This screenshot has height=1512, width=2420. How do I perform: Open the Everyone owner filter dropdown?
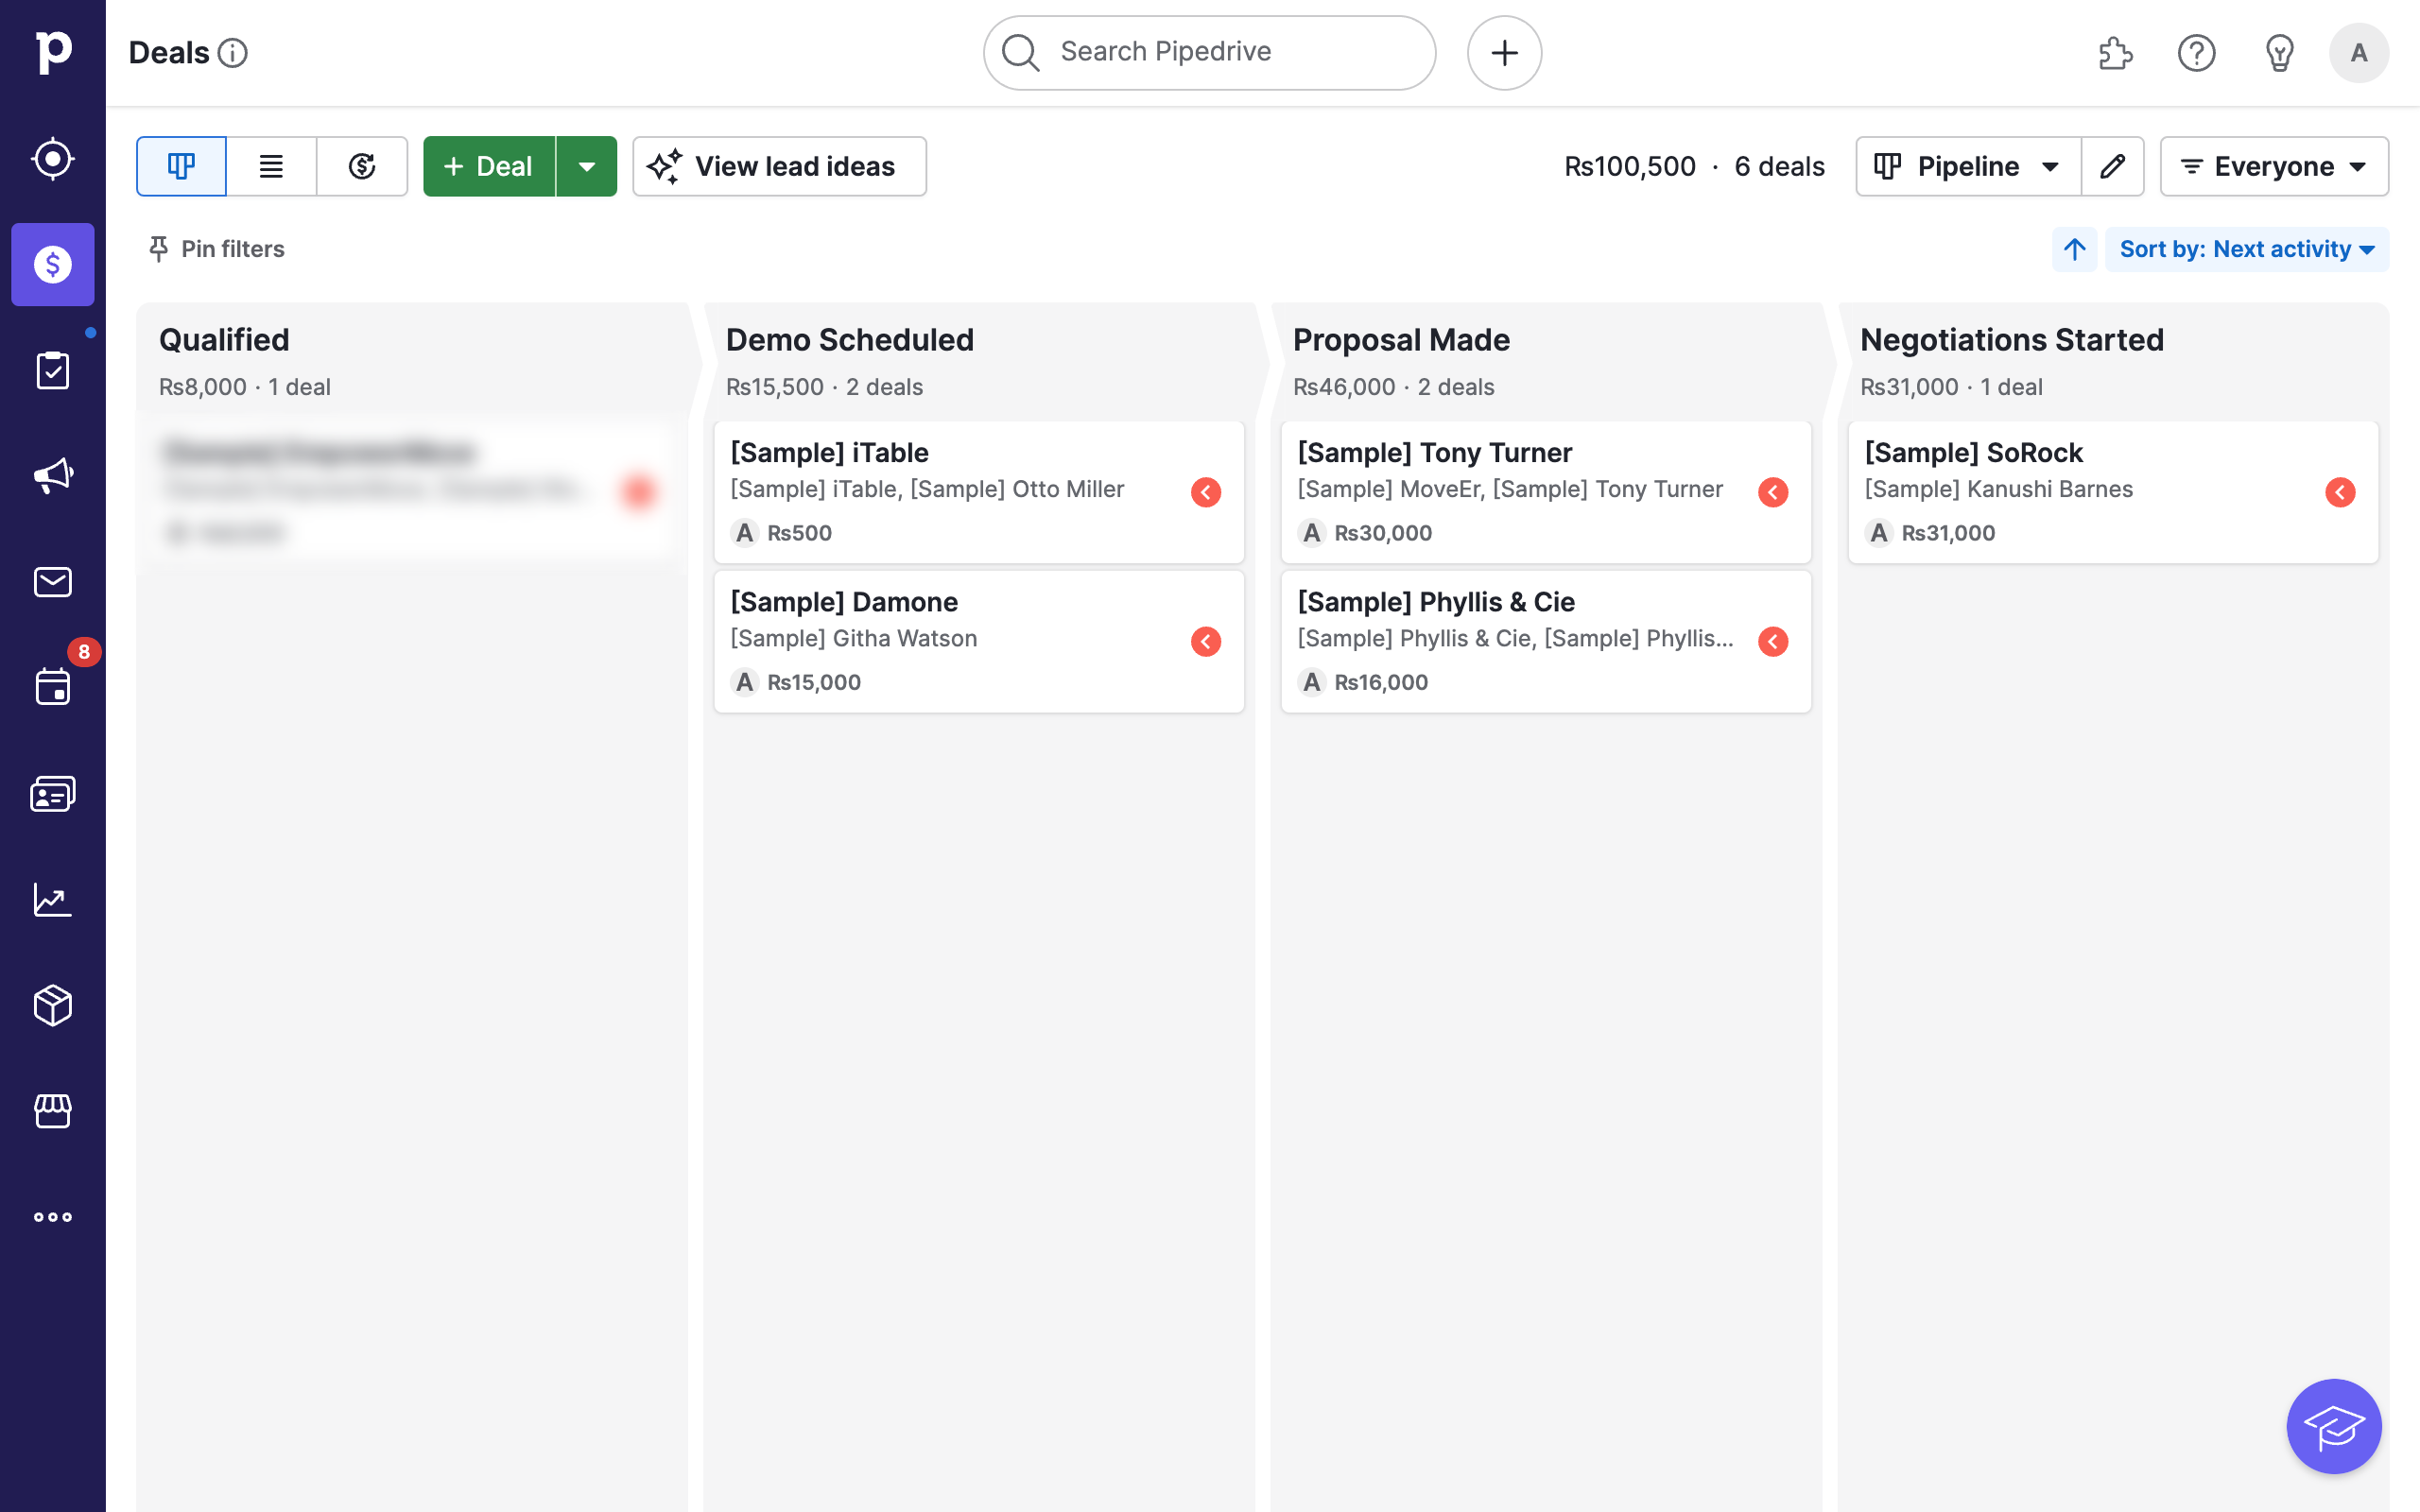click(2273, 166)
